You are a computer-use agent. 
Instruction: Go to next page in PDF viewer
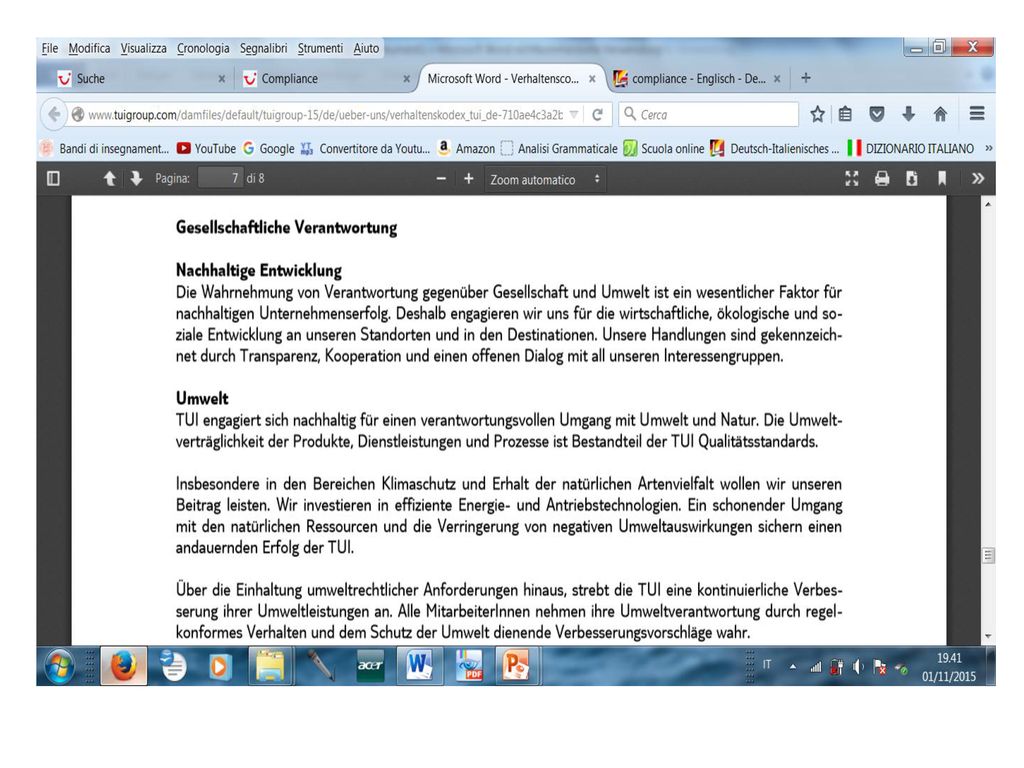[x=136, y=178]
